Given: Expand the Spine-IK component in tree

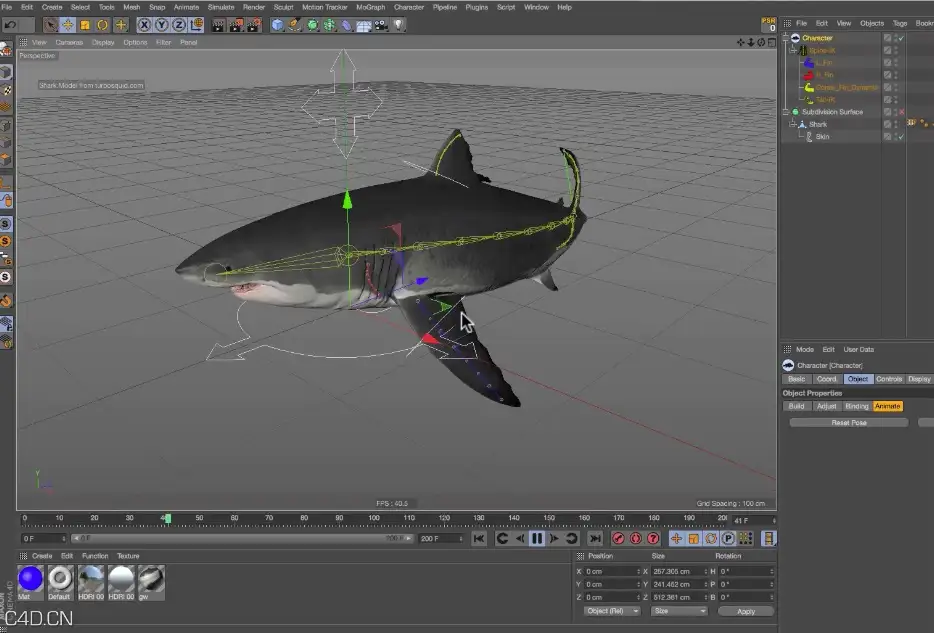Looking at the screenshot, I should pos(793,50).
